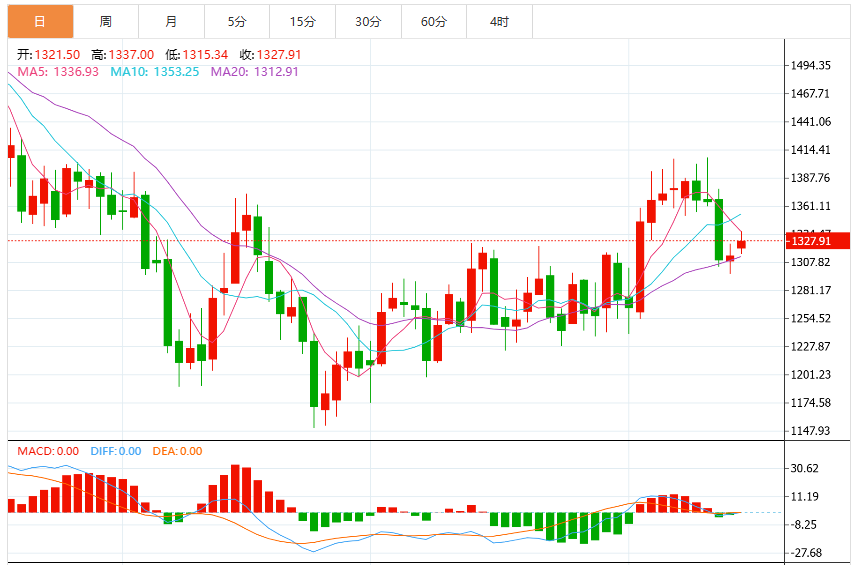Click the 1147.93 price axis label
Viewport: 858px width, 565px height.
coord(810,430)
